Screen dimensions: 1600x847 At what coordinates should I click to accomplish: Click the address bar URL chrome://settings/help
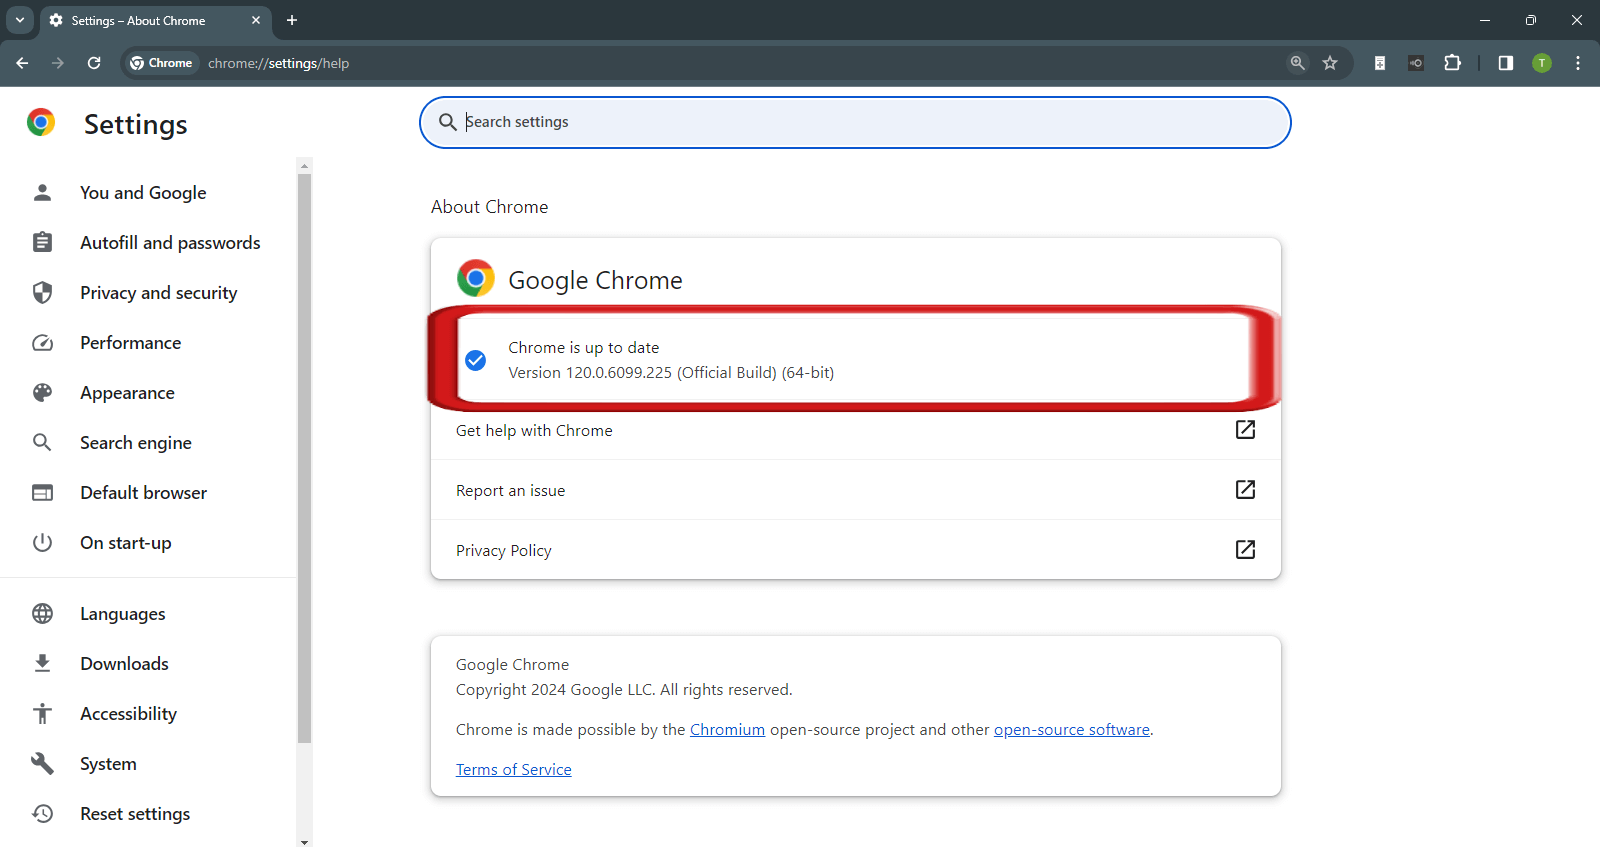click(279, 63)
